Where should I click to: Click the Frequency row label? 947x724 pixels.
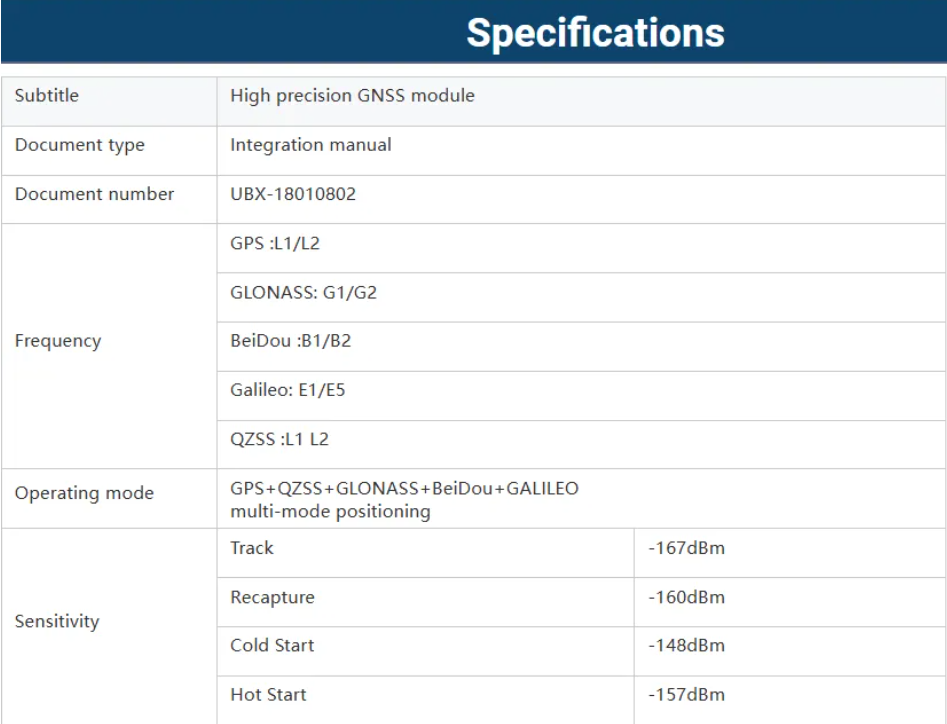pyautogui.click(x=58, y=341)
